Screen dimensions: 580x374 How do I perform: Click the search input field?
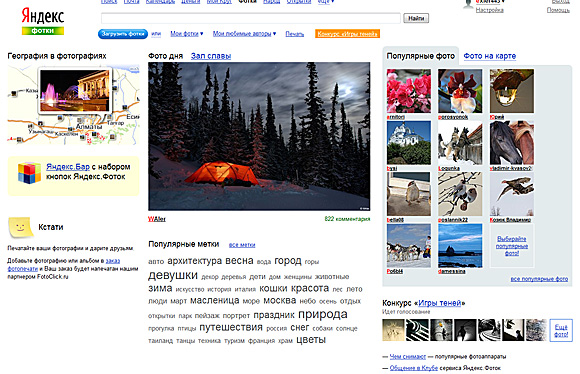(x=251, y=18)
